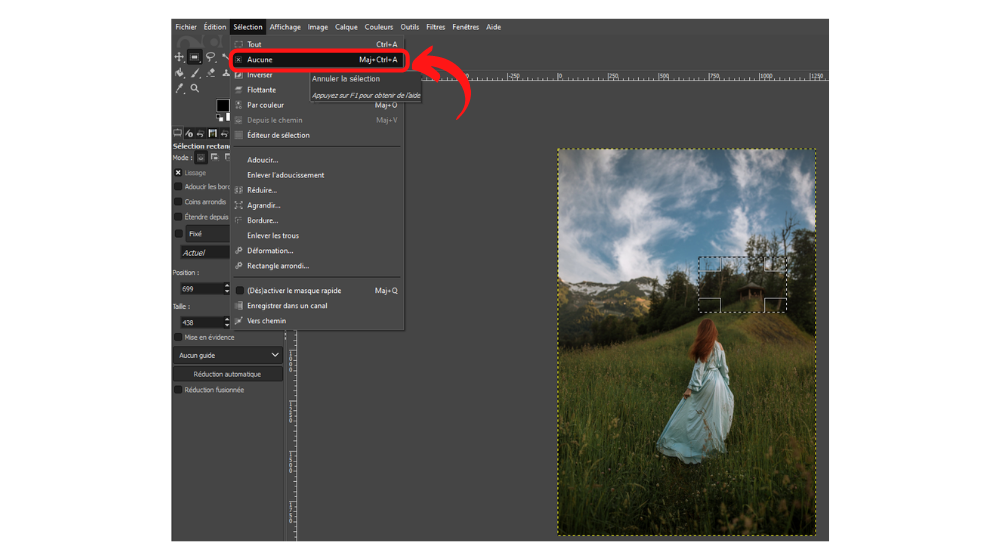Select the Eraser tool
Image resolution: width=1000 pixels, height=560 pixels.
pos(210,73)
